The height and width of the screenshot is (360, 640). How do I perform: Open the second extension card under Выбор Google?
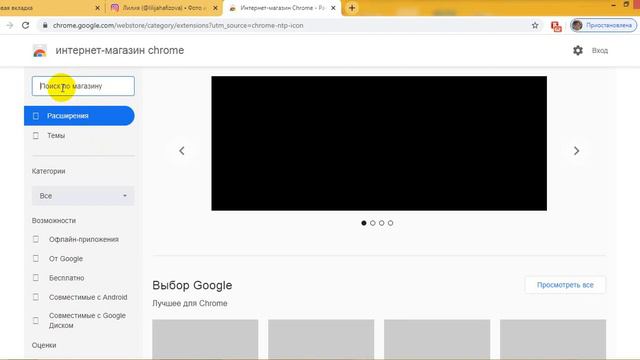pyautogui.click(x=321, y=339)
